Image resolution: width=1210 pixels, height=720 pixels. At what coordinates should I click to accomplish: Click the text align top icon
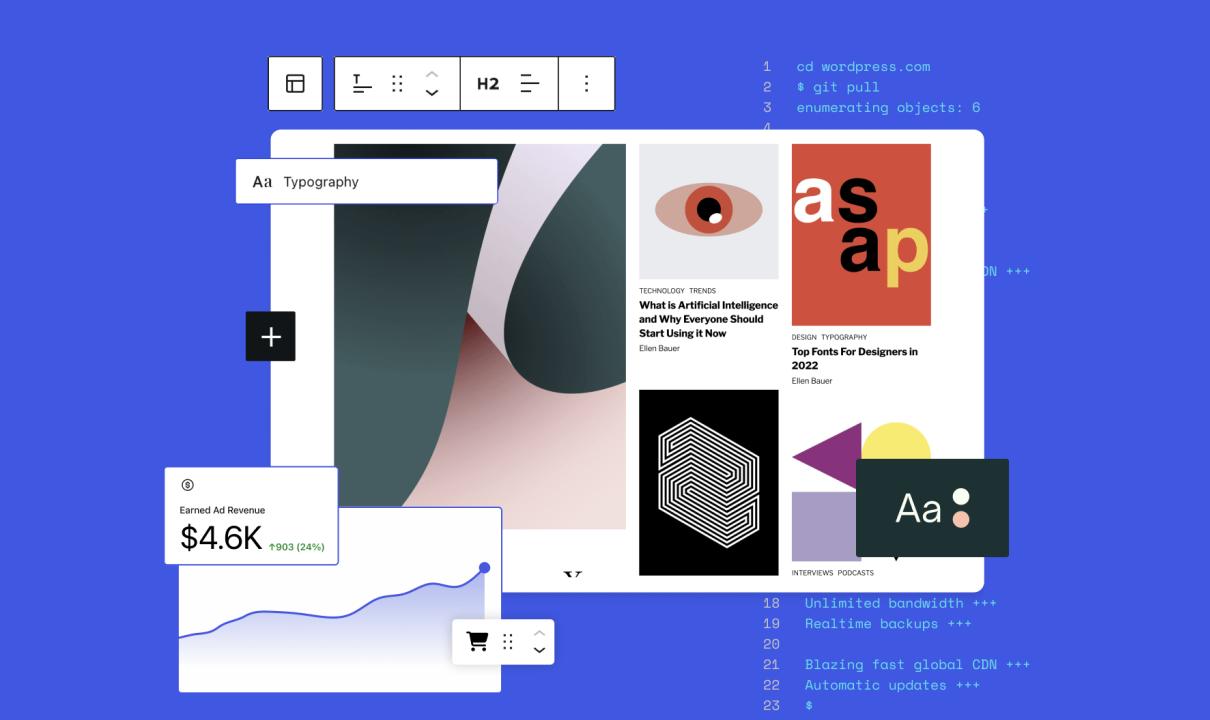pyautogui.click(x=361, y=84)
